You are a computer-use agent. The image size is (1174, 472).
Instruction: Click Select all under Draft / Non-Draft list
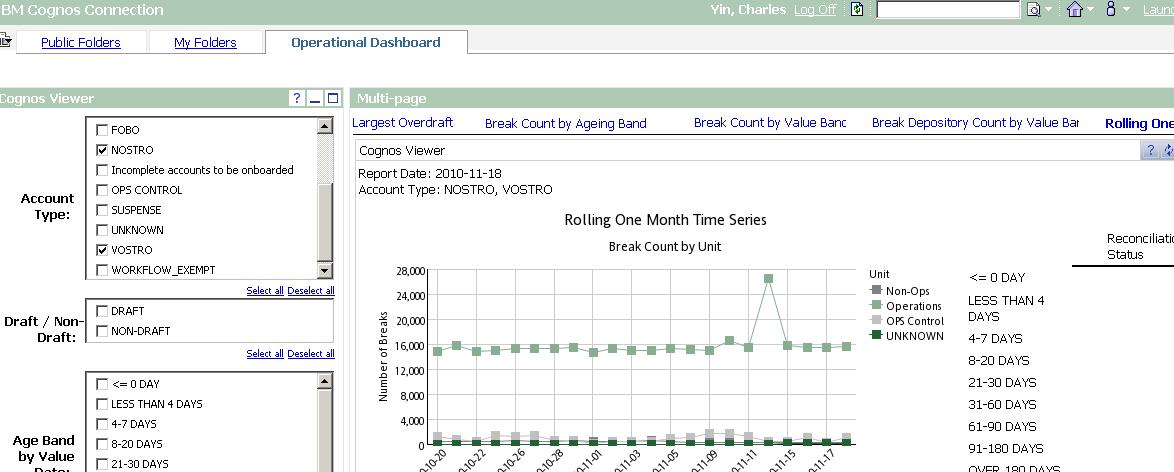tap(265, 354)
